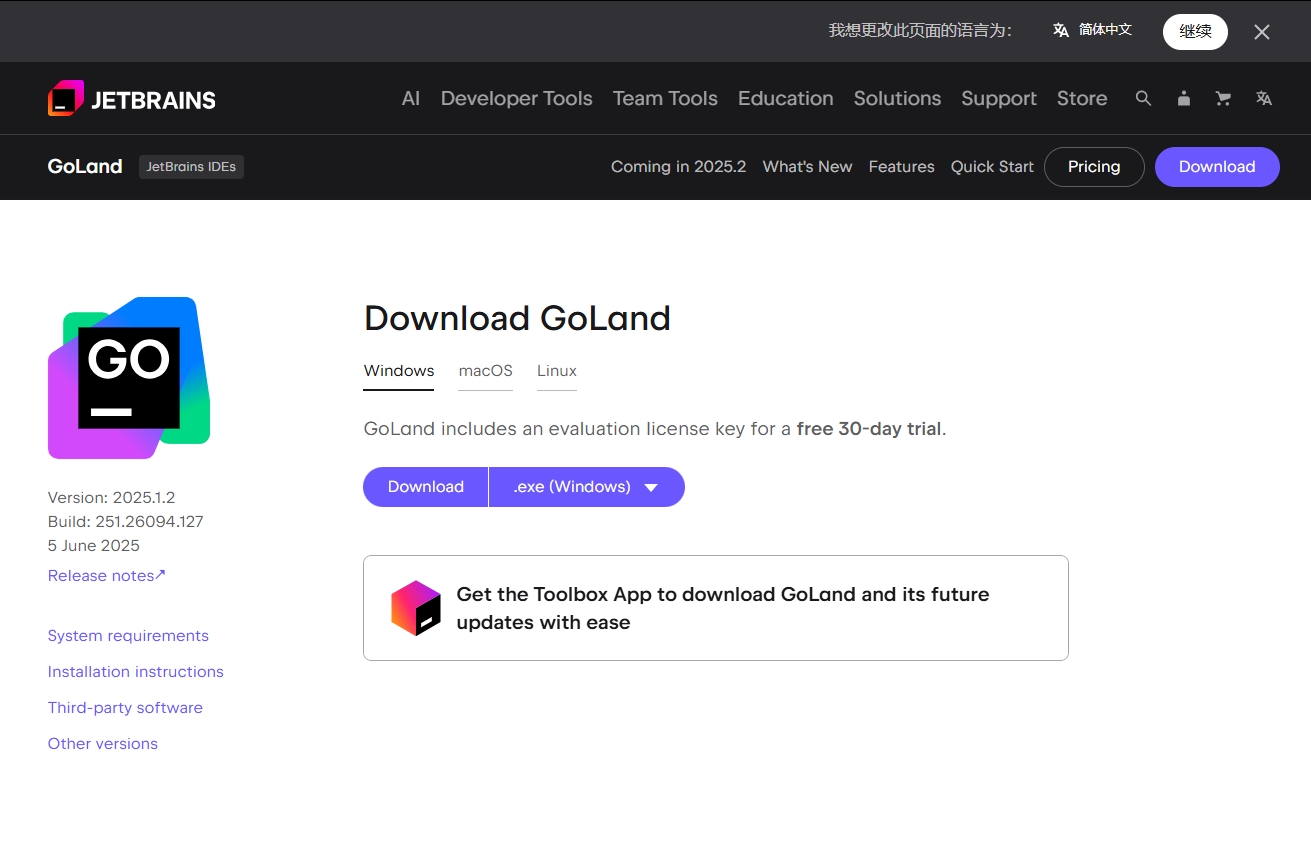Click the Get the Toolbox App card

point(716,608)
